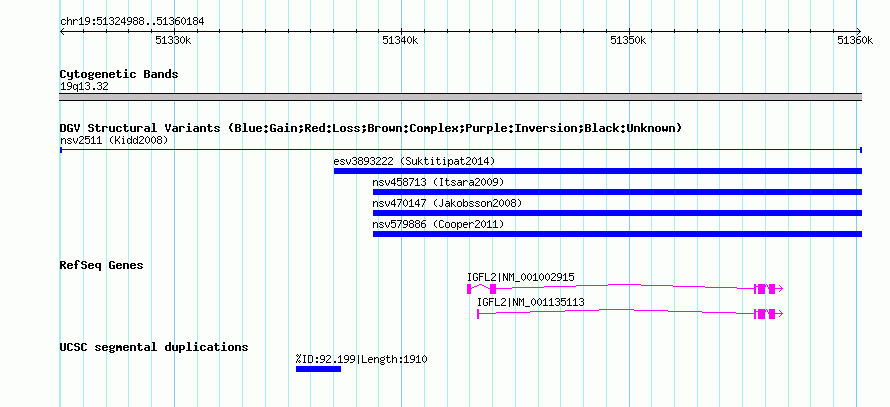
Task: Click the blue esv3893222 gain bar
Action: [x=598, y=171]
